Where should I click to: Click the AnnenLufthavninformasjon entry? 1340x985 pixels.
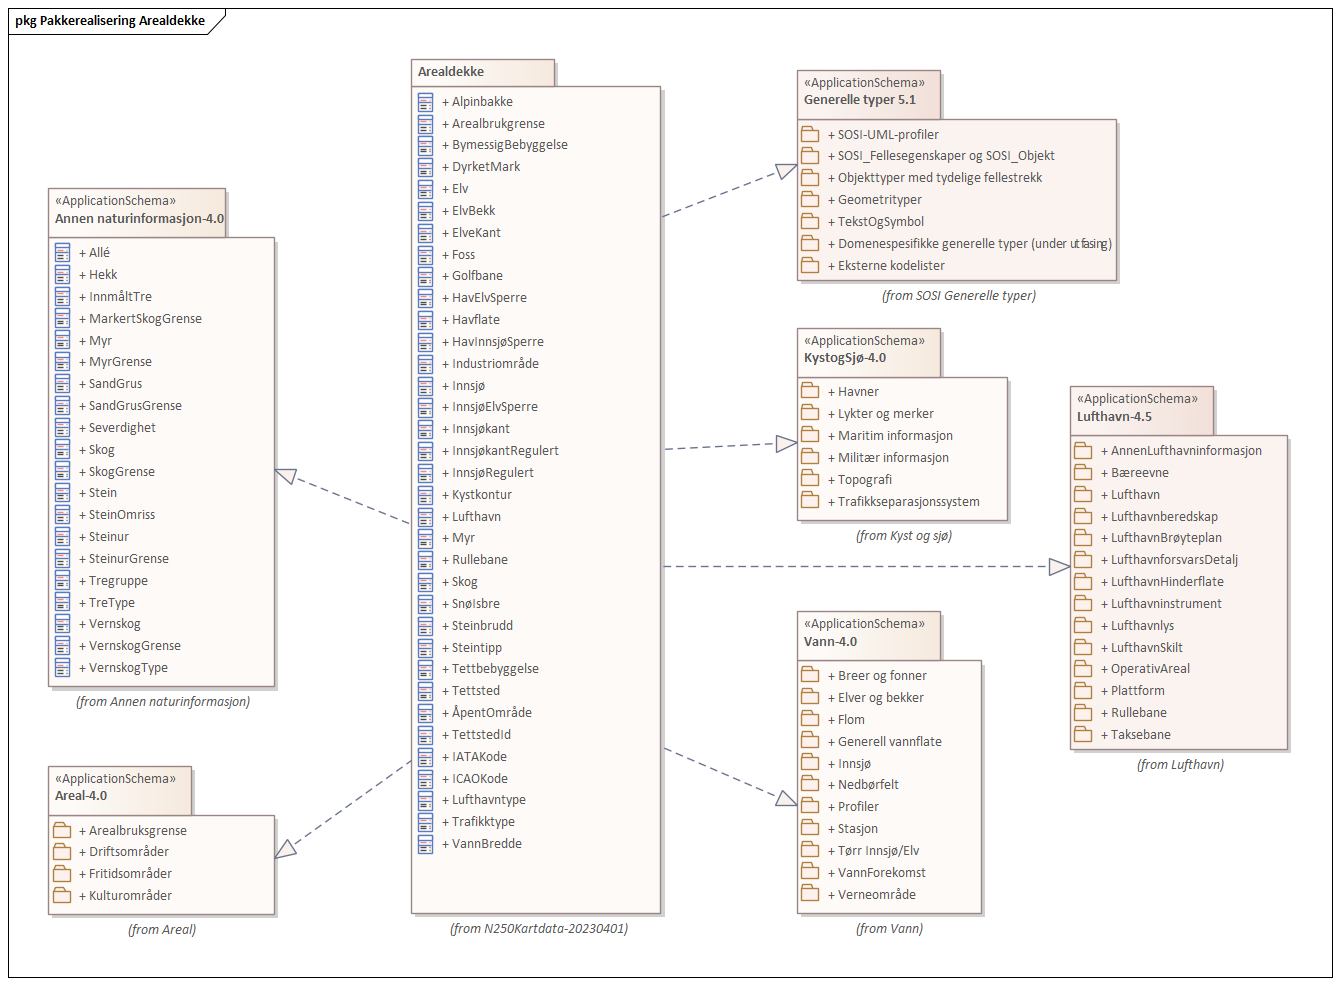click(x=1181, y=451)
